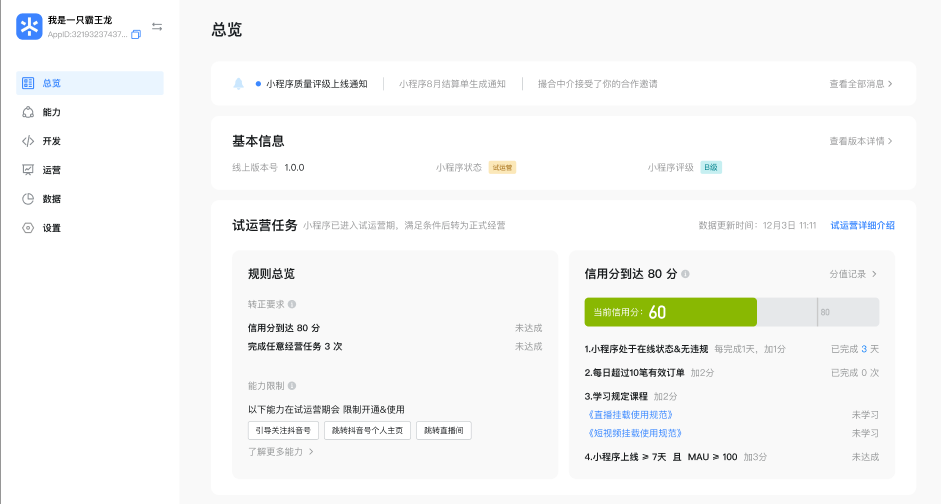Click 已完成 3 天 status text

click(855, 349)
